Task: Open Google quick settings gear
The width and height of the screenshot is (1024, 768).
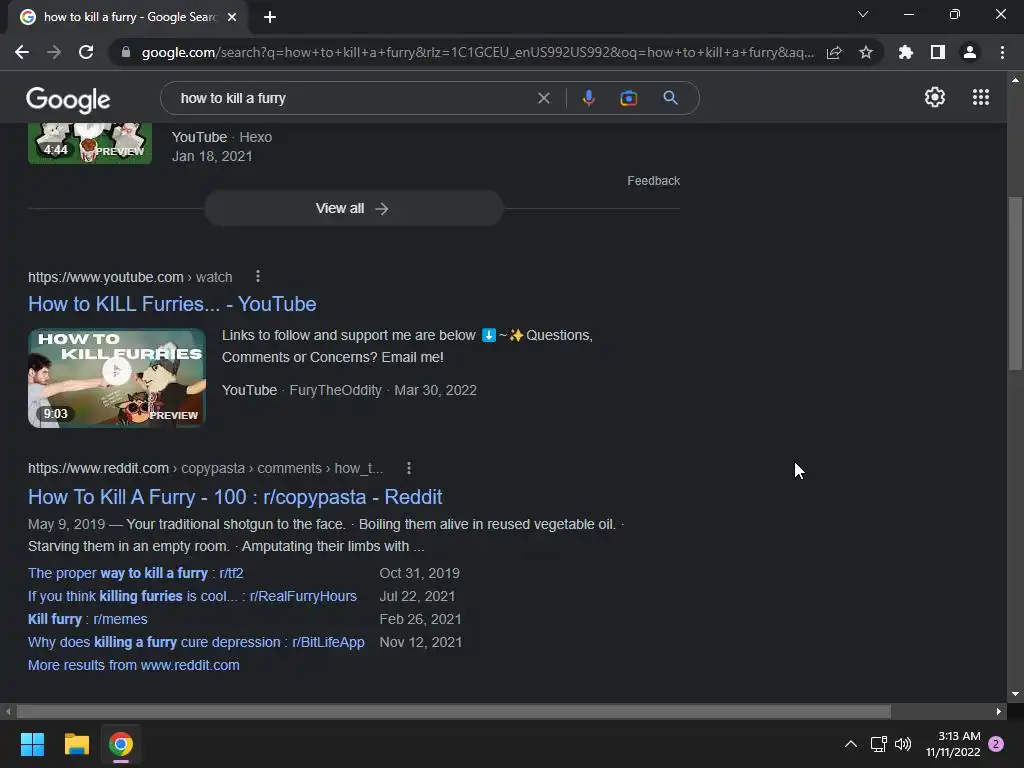Action: pyautogui.click(x=935, y=97)
